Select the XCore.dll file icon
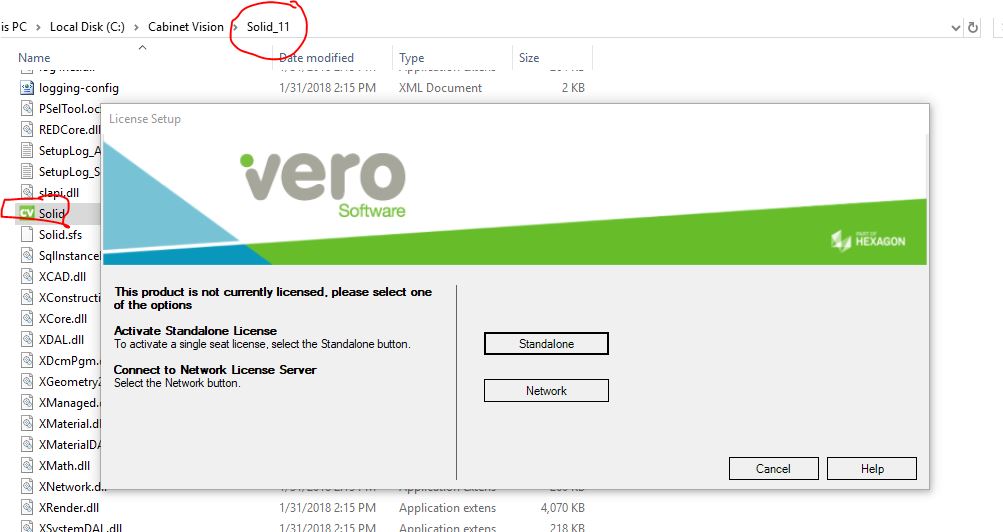This screenshot has width=1003, height=532. point(27,318)
